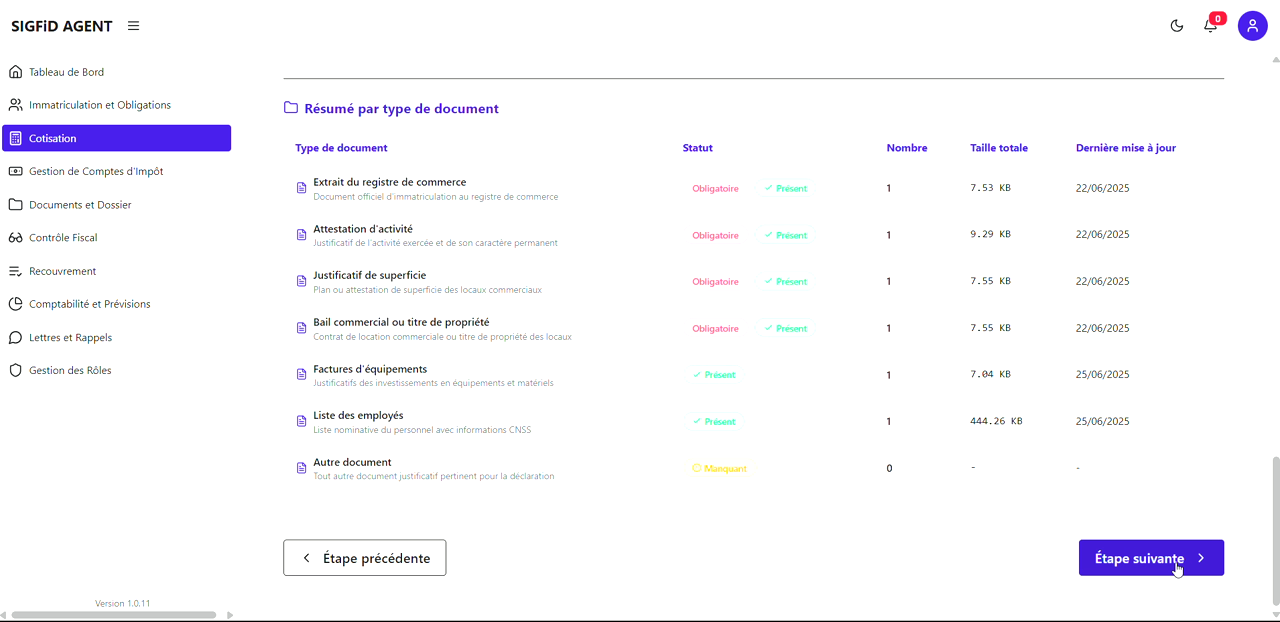Viewport: 1280px width, 622px height.
Task: Open the user profile account menu
Action: 1252,25
